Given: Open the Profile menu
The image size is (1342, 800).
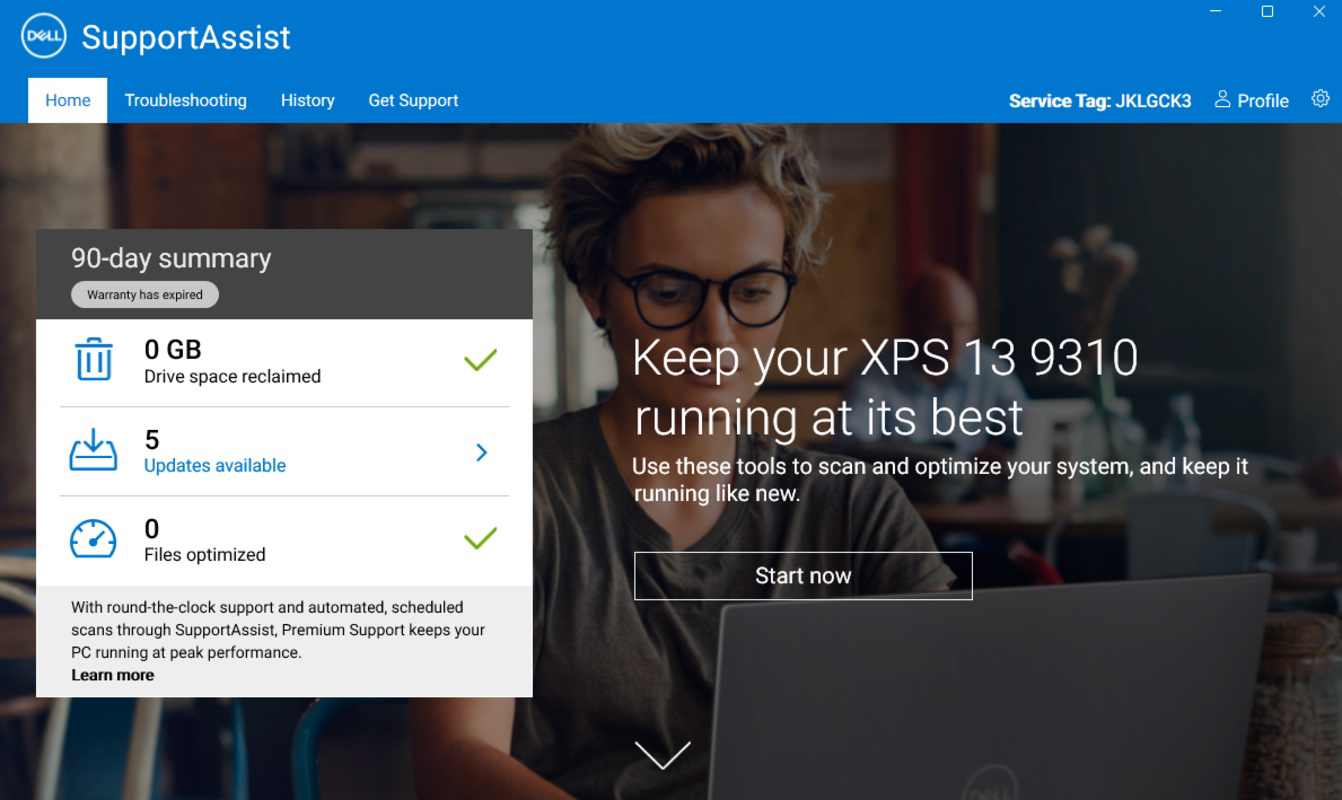Looking at the screenshot, I should [1251, 100].
